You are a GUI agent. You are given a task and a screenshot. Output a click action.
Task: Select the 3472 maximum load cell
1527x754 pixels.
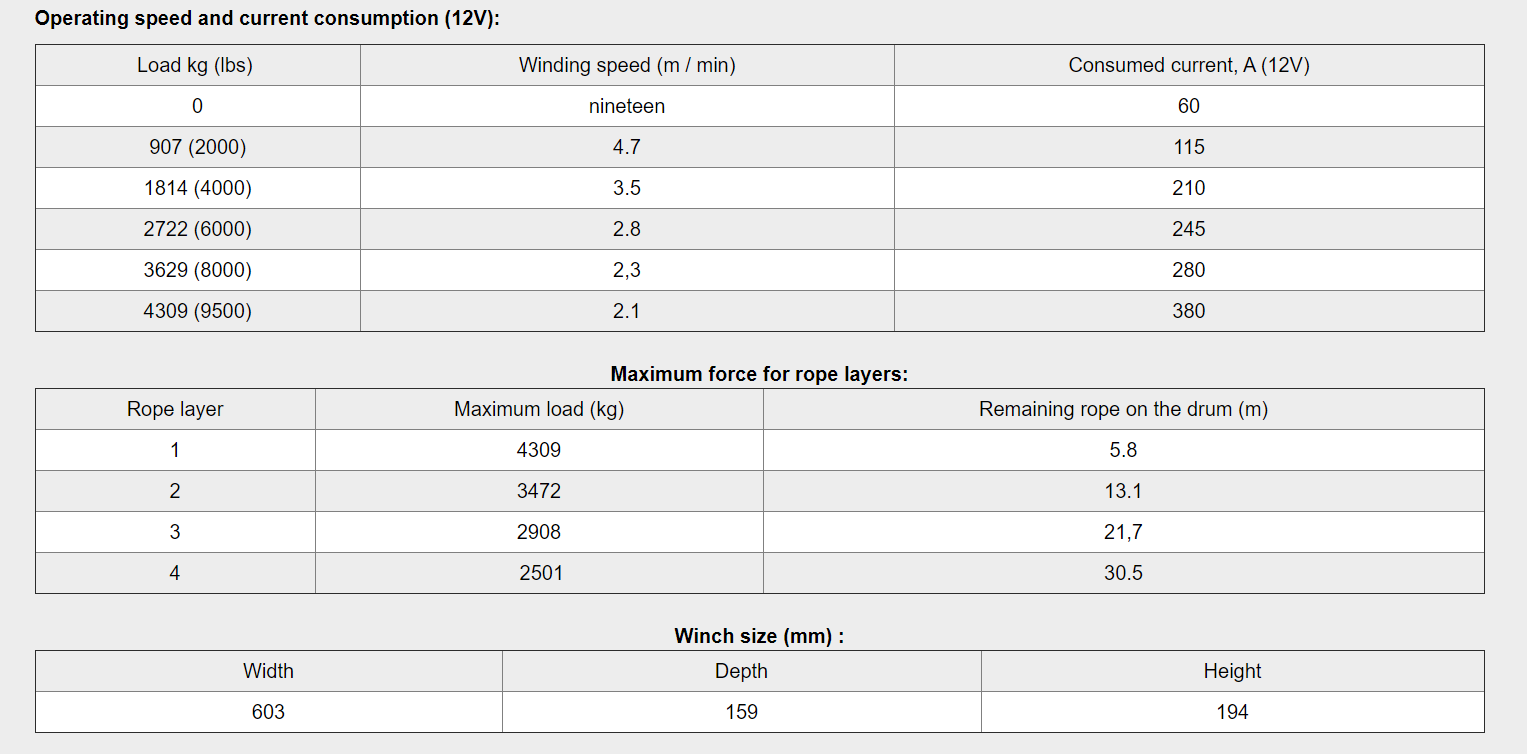(x=539, y=491)
